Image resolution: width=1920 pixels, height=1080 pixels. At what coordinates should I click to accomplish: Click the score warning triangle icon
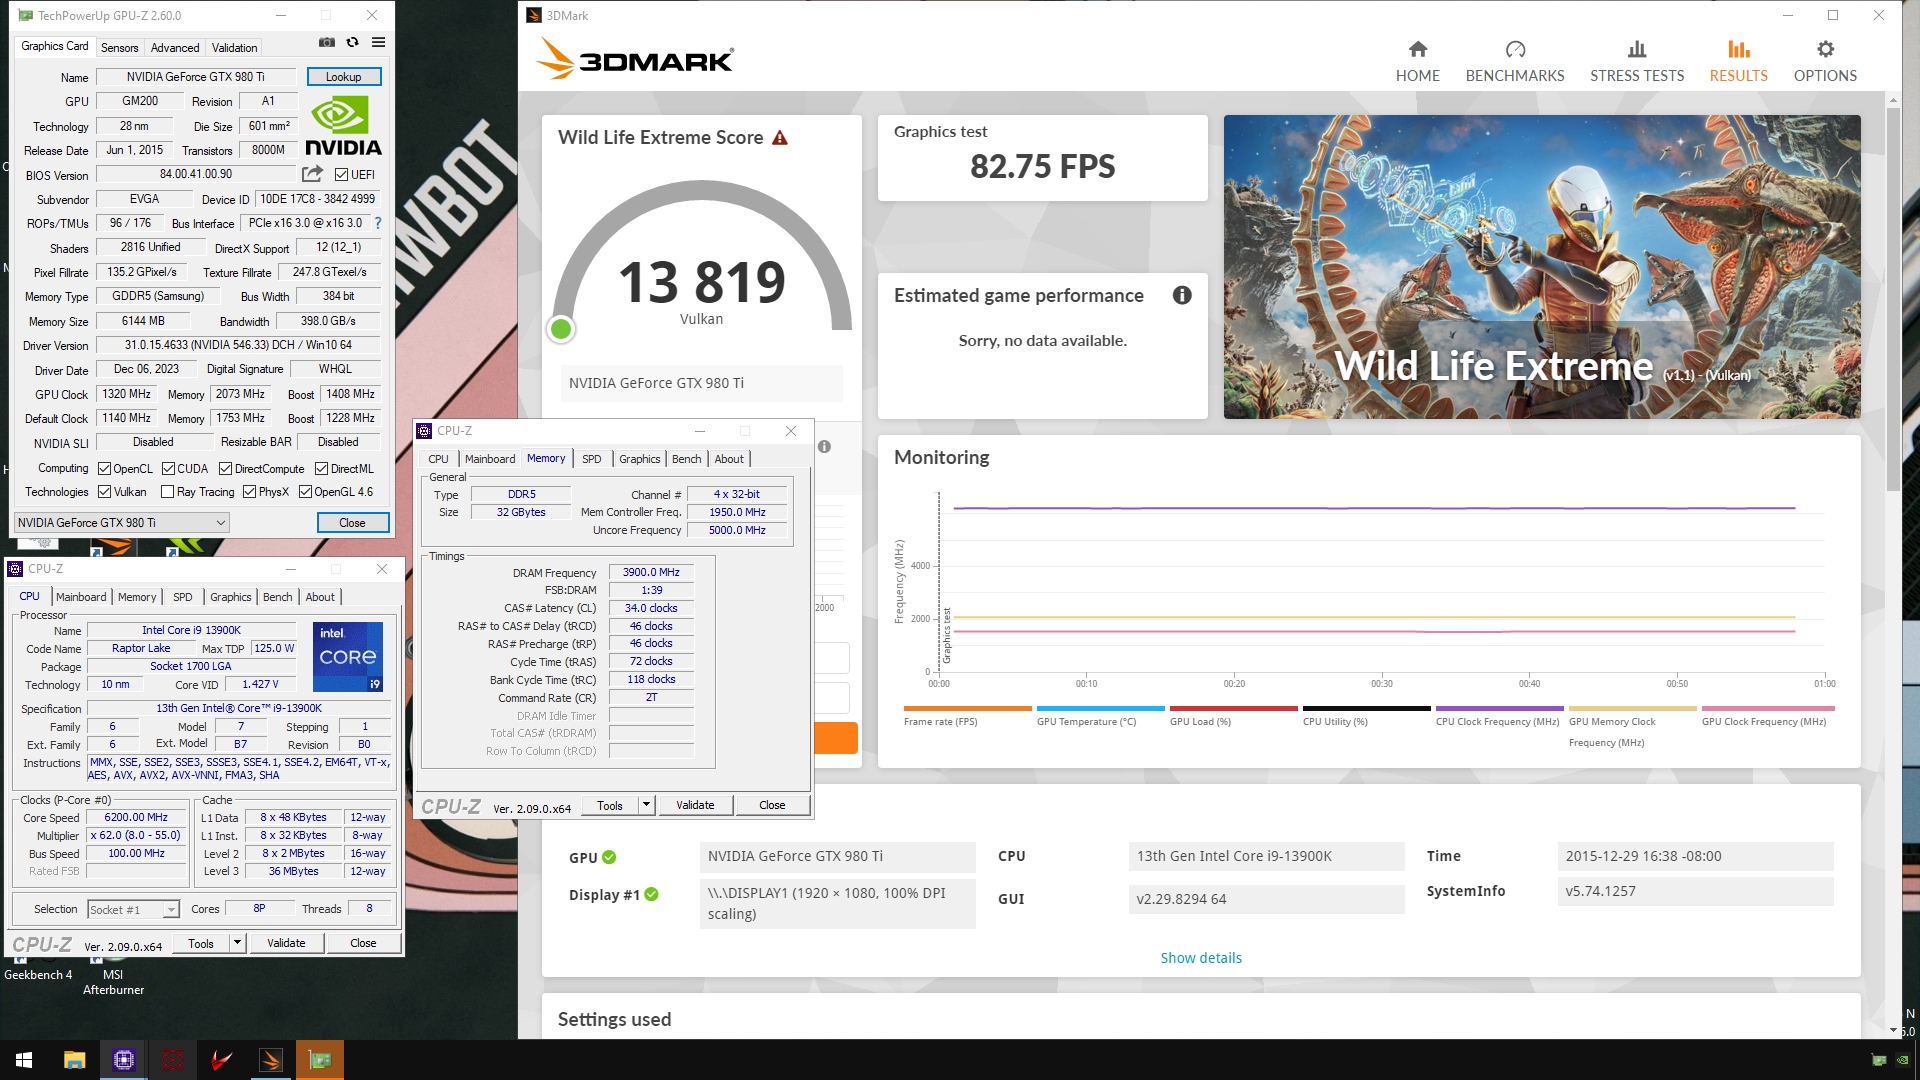click(780, 138)
